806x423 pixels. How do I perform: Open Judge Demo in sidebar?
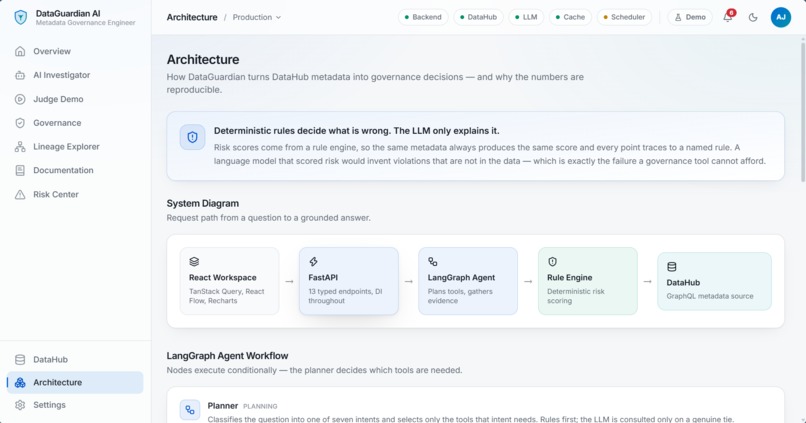coord(75,99)
